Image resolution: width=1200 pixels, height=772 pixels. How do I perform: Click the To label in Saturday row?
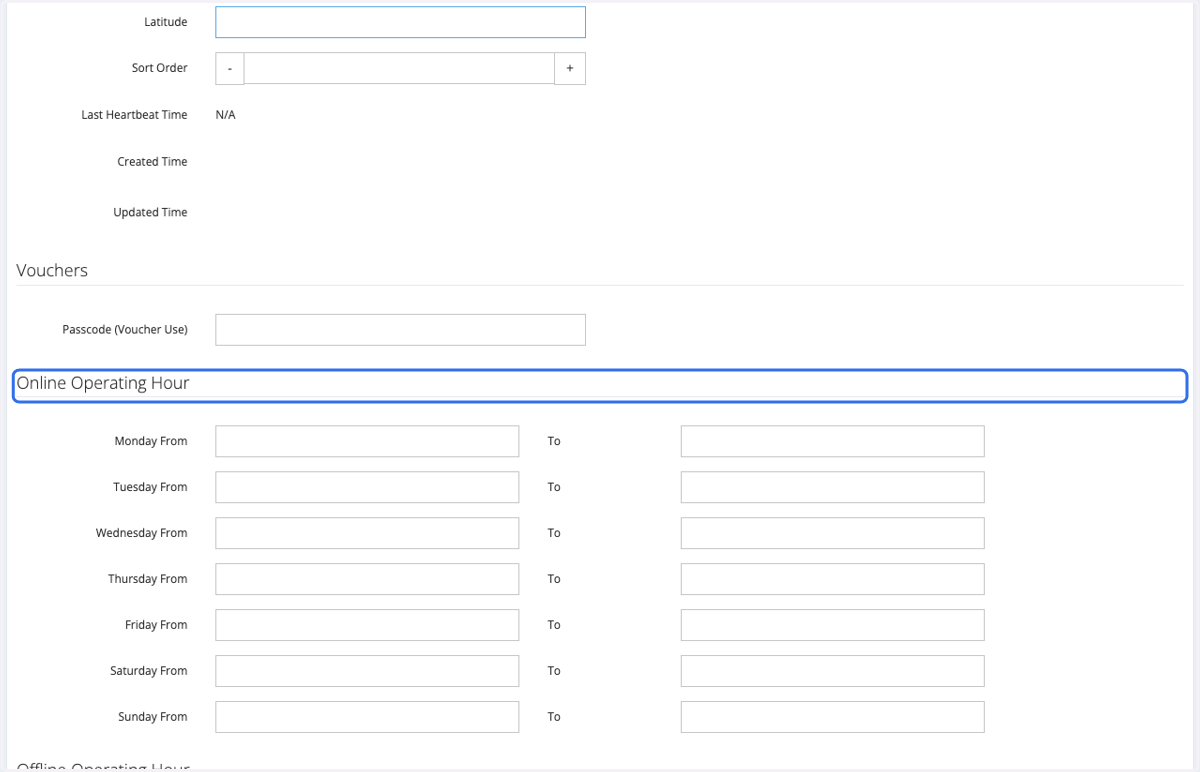pyautogui.click(x=554, y=671)
